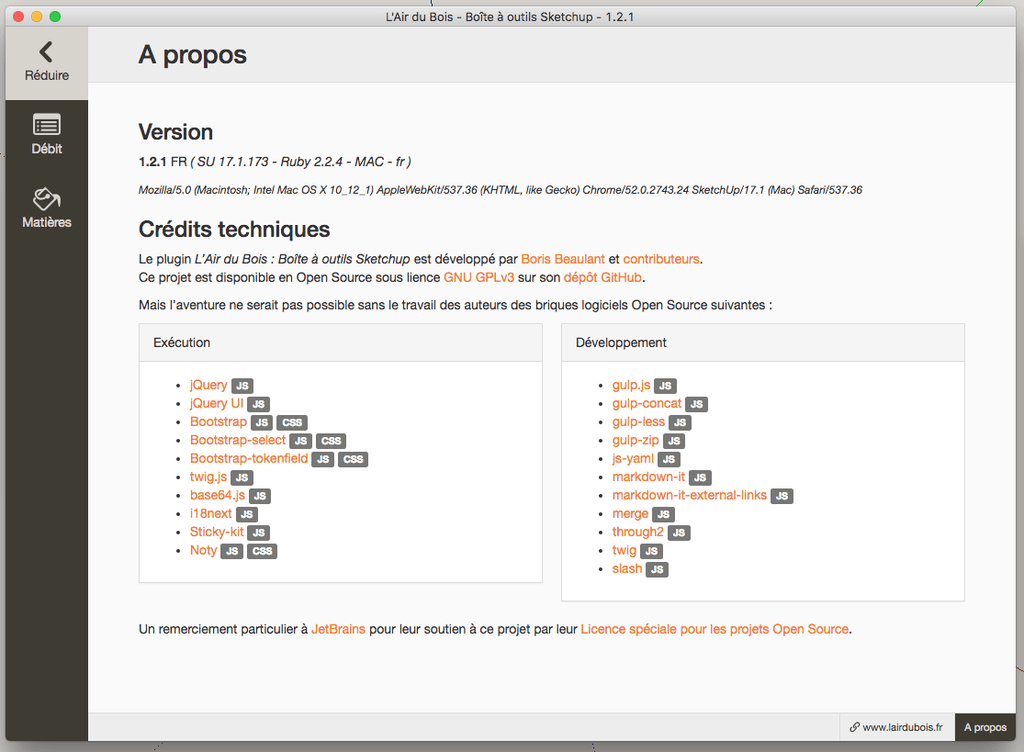Open the through2 link
The width and height of the screenshot is (1024, 752).
[x=637, y=532]
